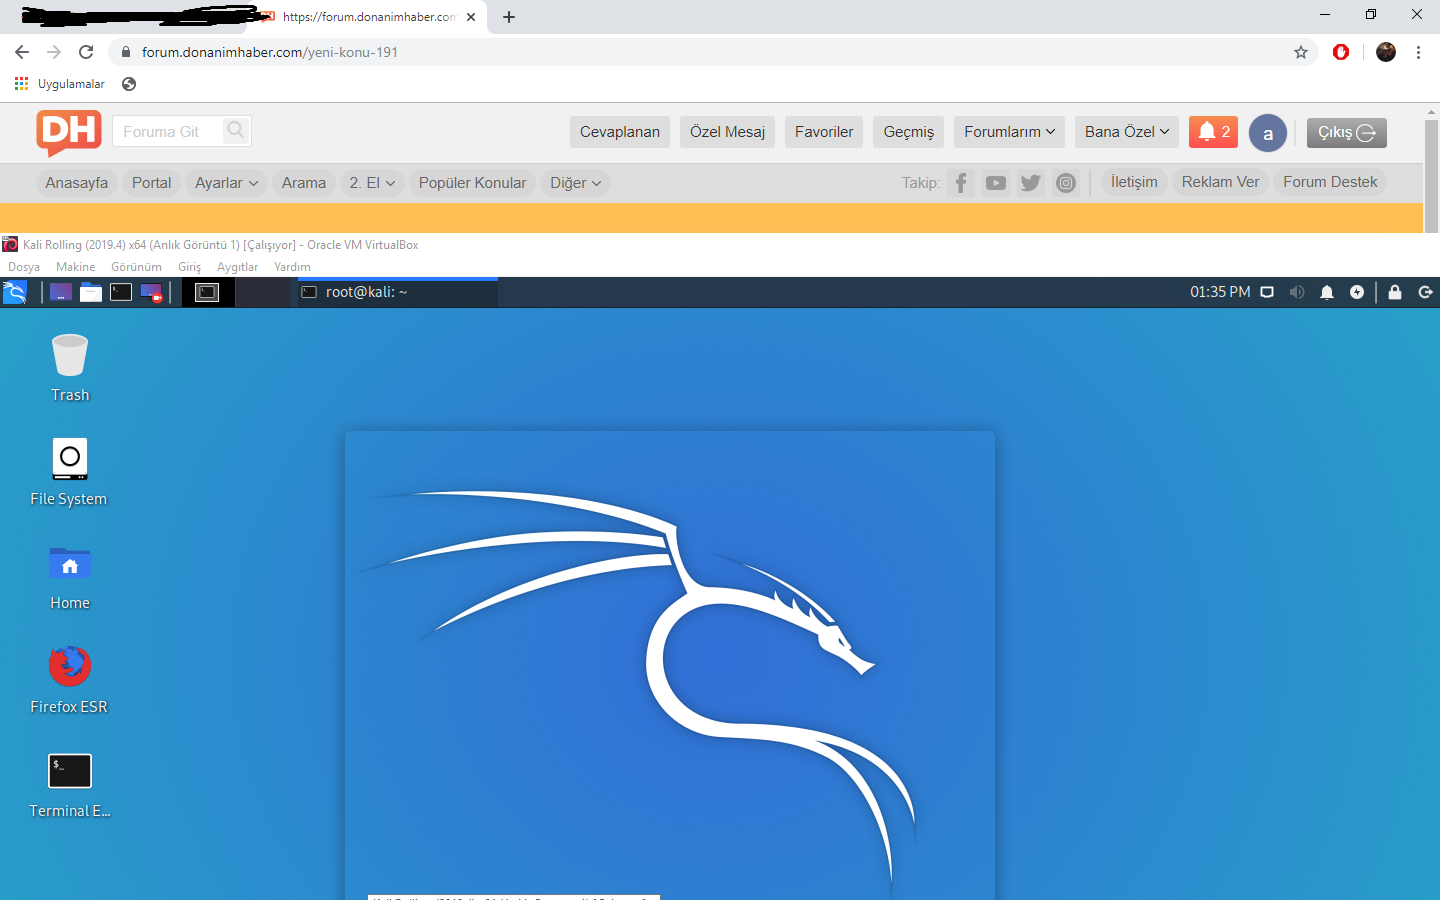Open forum notifications bell showing 2
Viewport: 1440px width, 900px height.
(x=1213, y=132)
